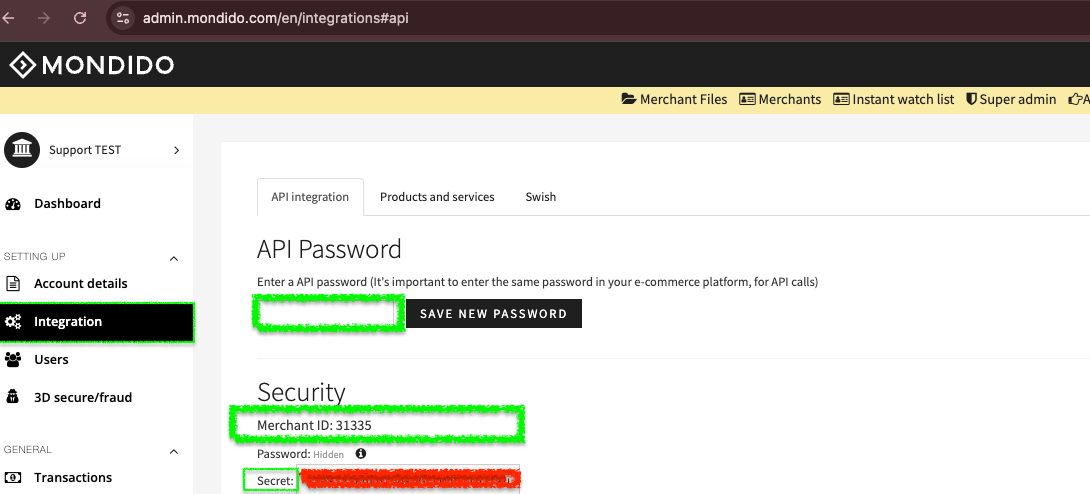Open 3D secure/fraud settings
Screen dimensions: 1090x494
[x=83, y=397]
